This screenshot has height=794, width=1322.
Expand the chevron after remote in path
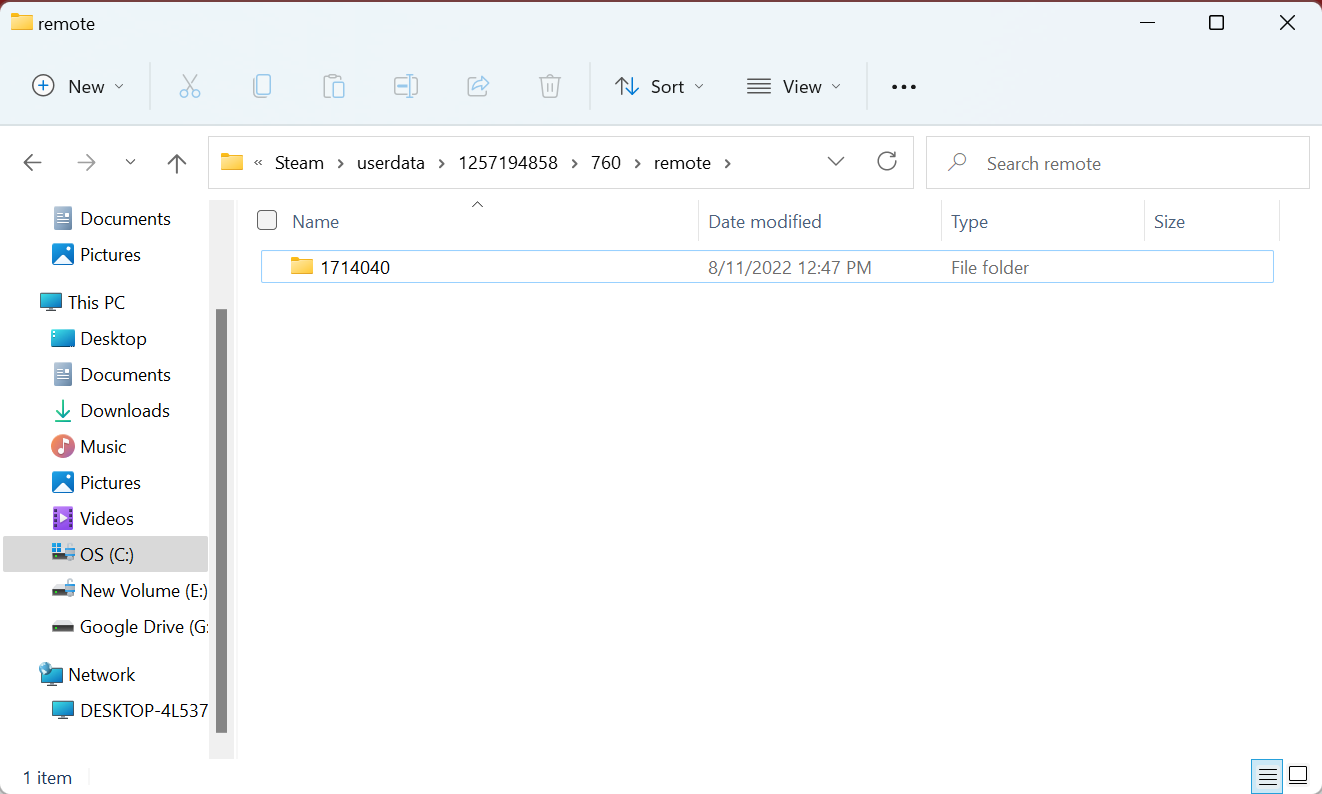point(727,163)
